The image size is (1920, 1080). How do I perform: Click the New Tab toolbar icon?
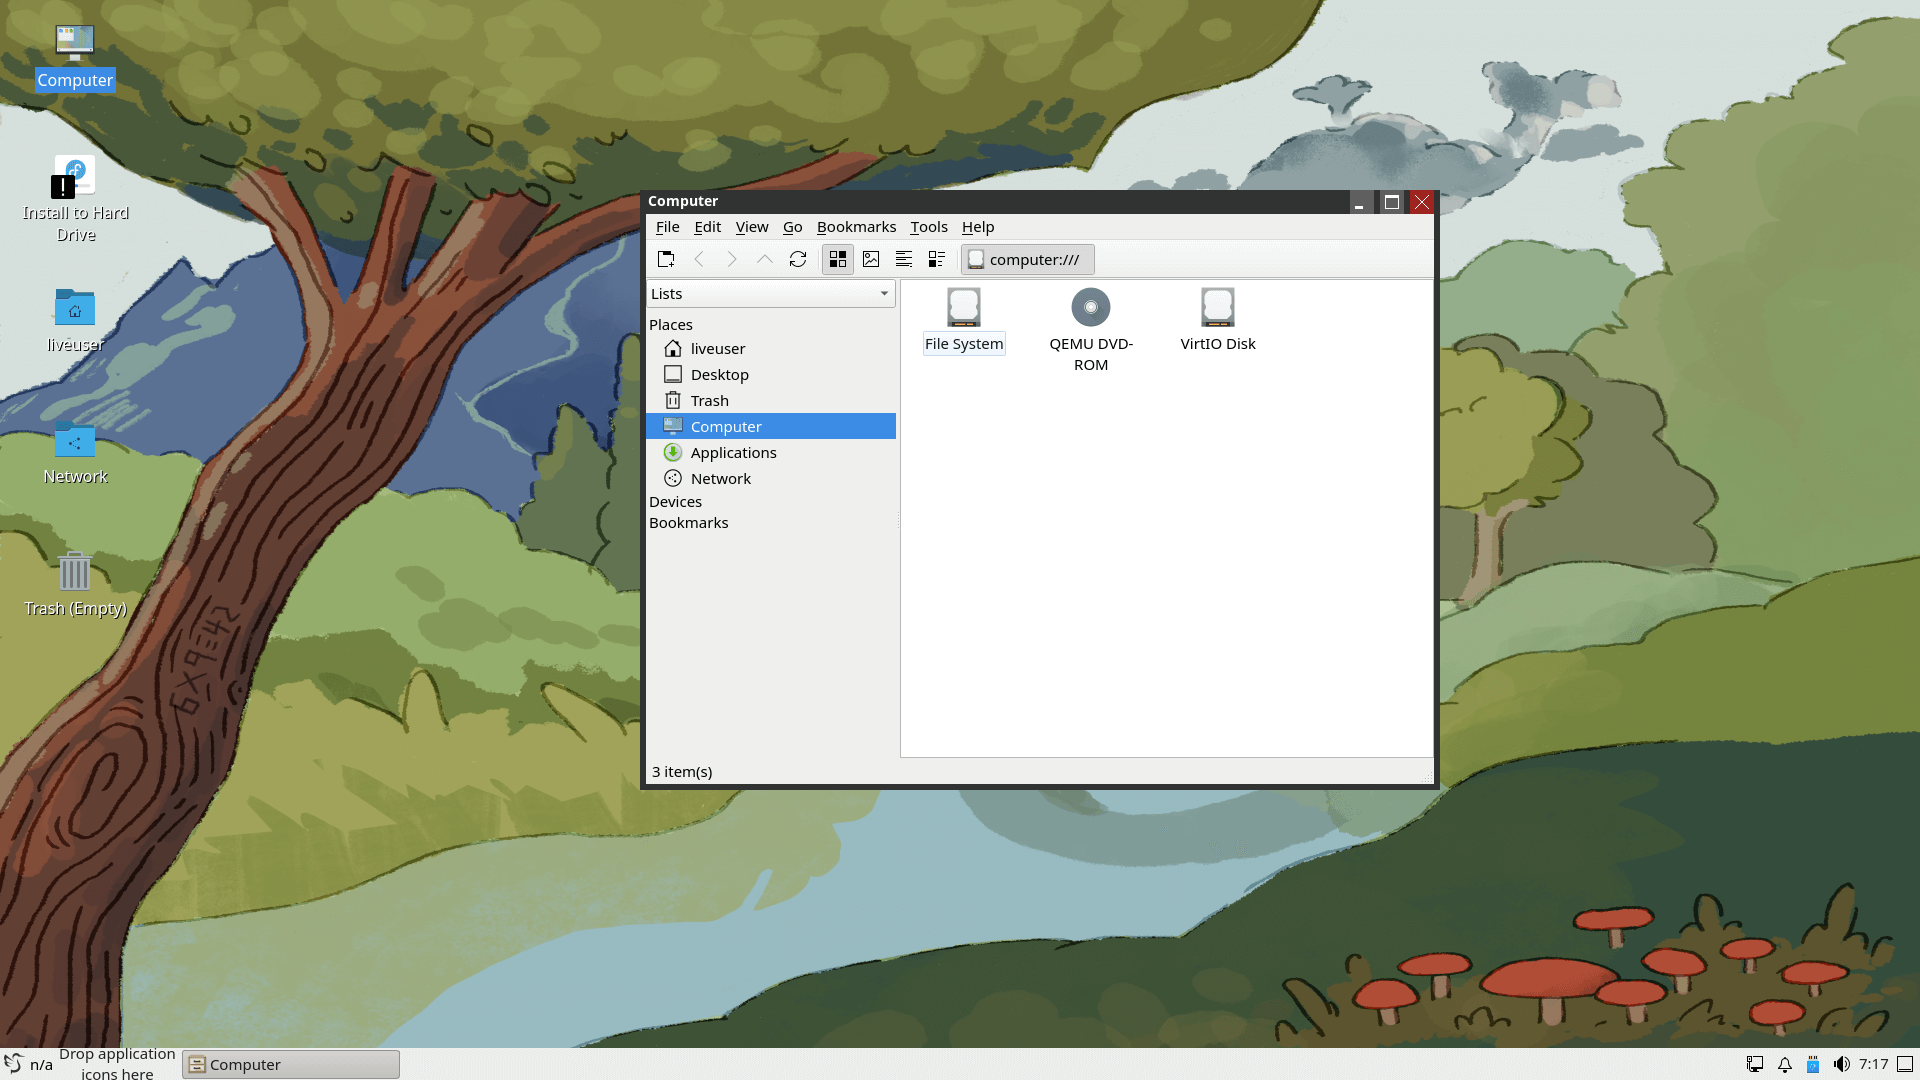coord(666,259)
